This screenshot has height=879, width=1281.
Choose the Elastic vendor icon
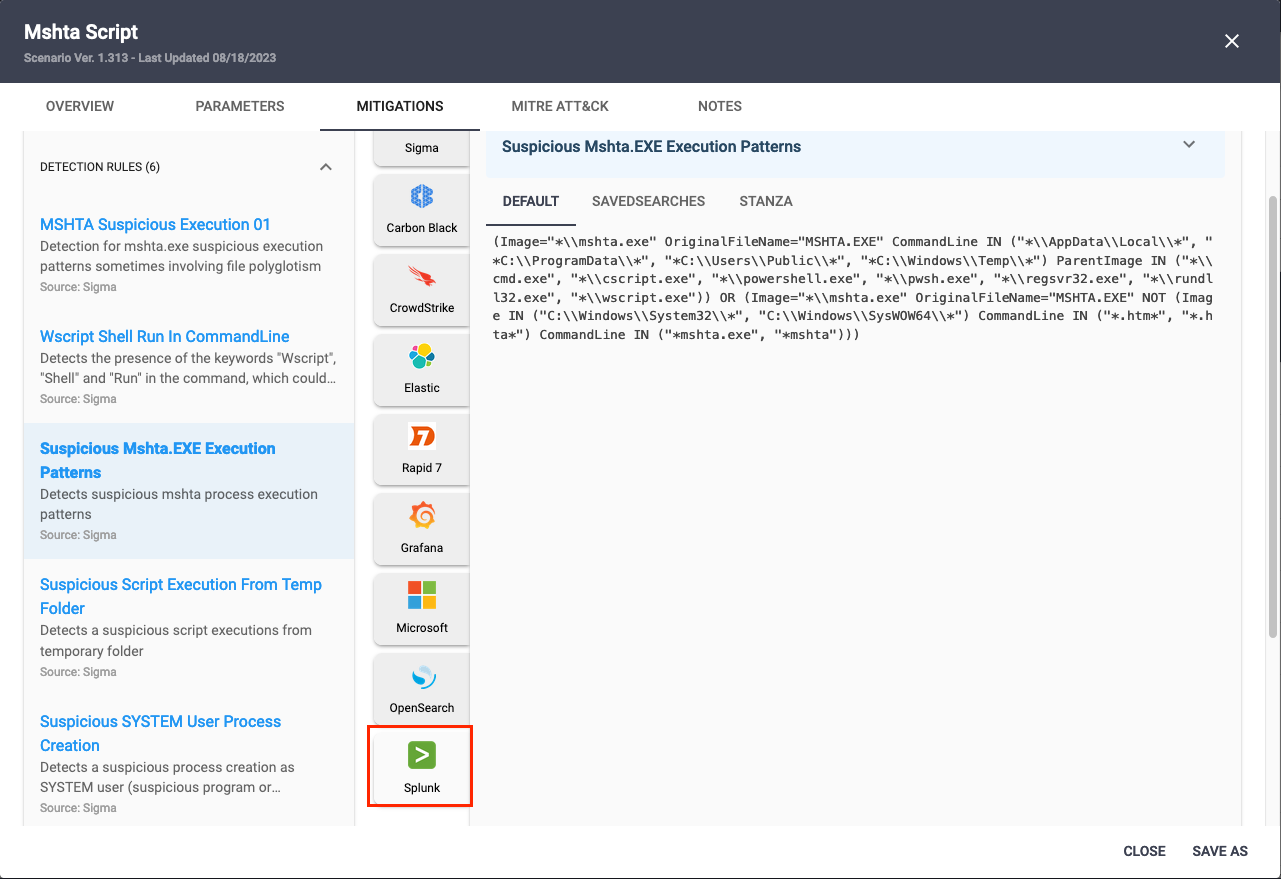pos(421,357)
